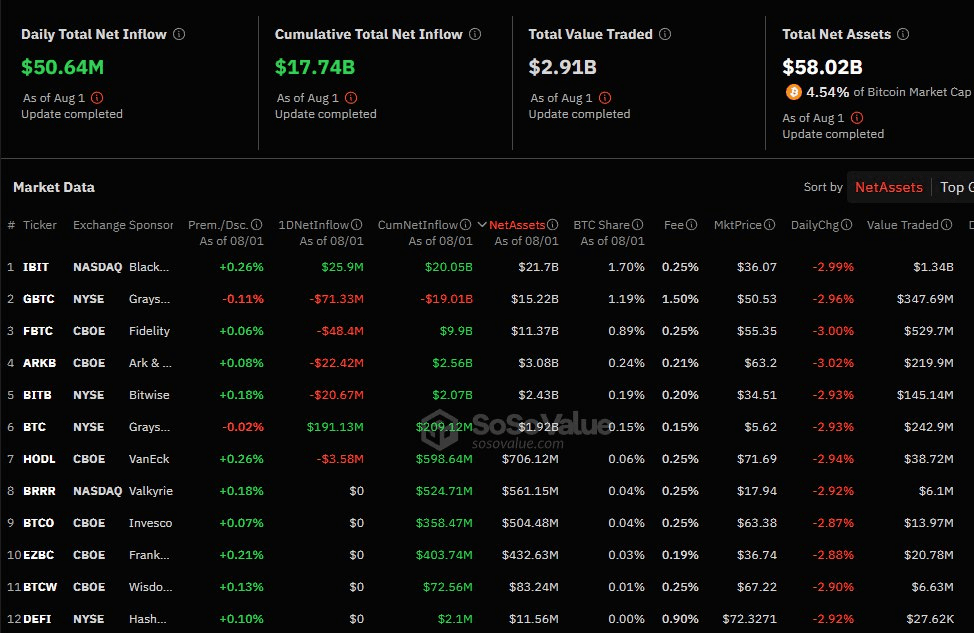Click $191.13M inflow cell in BTC row
Screen dimensions: 974x633
coord(335,427)
